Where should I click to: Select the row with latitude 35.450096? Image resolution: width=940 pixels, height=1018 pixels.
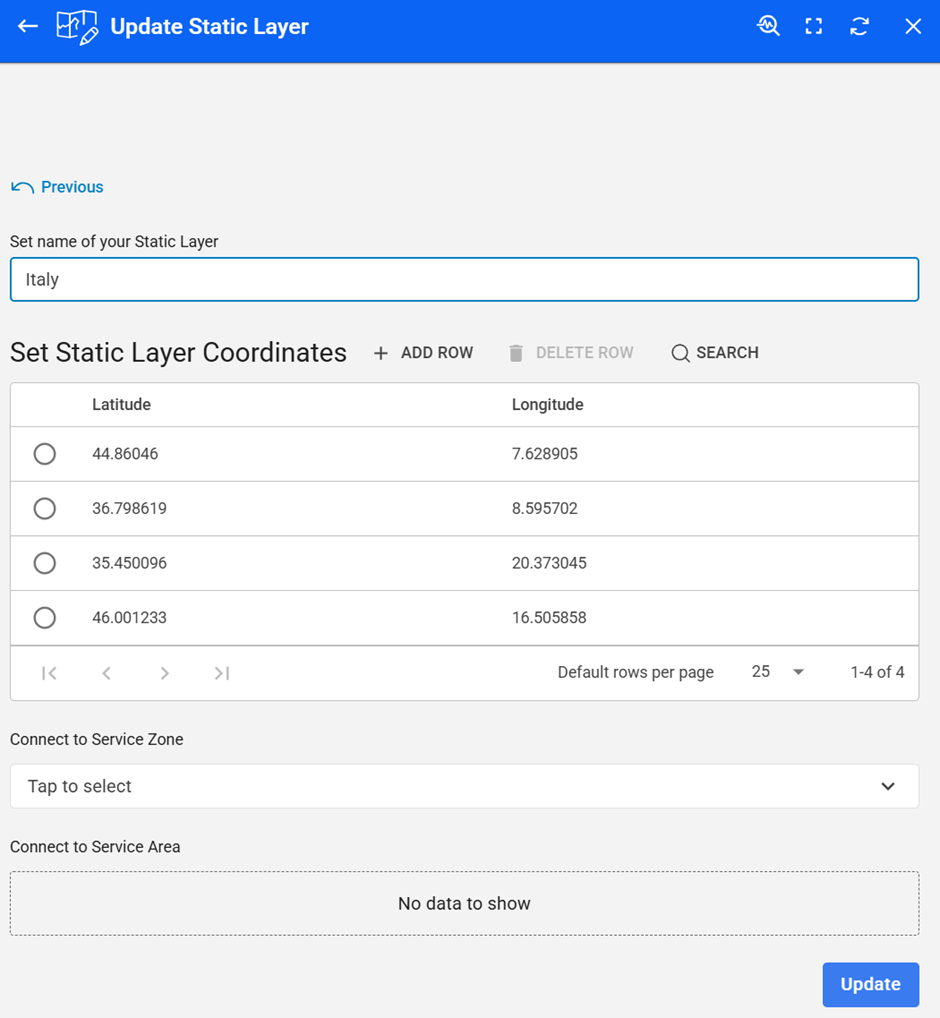tap(45, 563)
